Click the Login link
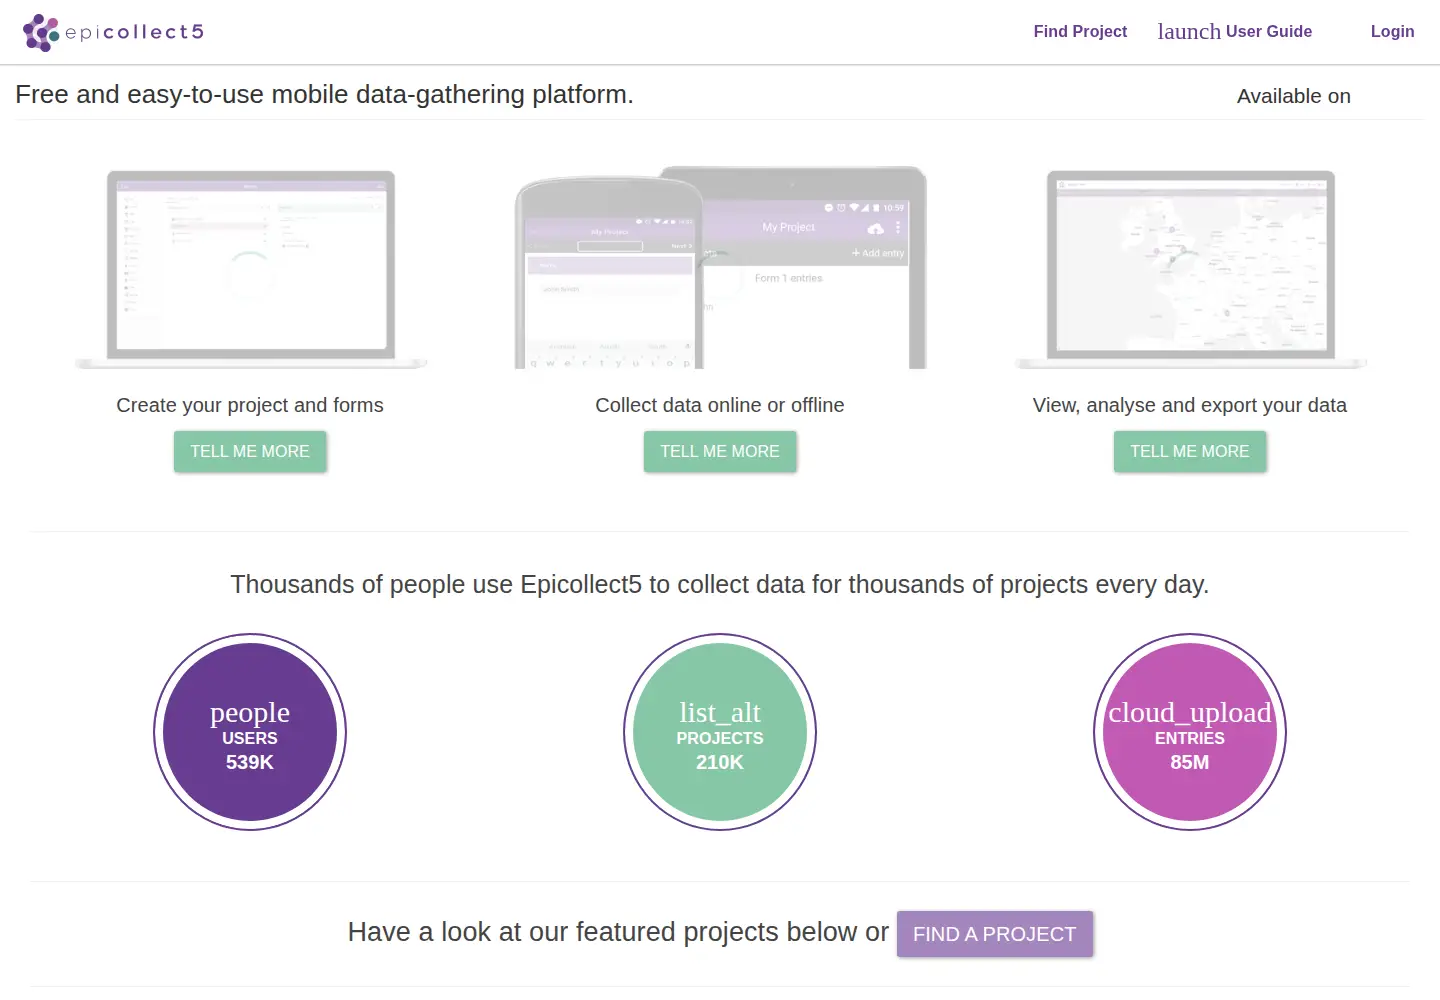Image resolution: width=1440 pixels, height=1000 pixels. coord(1392,32)
